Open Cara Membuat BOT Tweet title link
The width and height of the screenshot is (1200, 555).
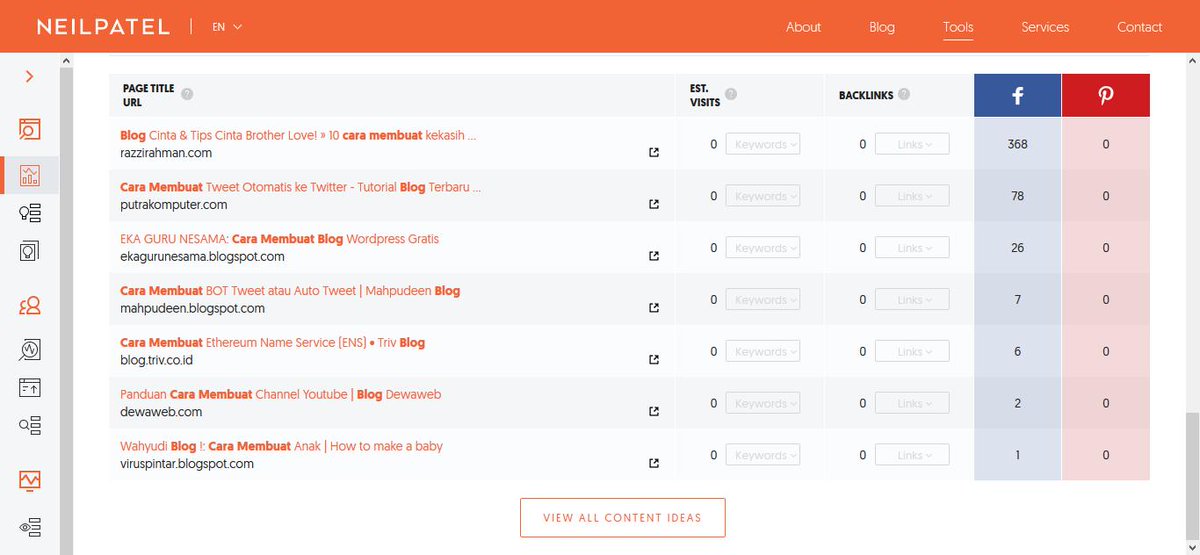290,291
